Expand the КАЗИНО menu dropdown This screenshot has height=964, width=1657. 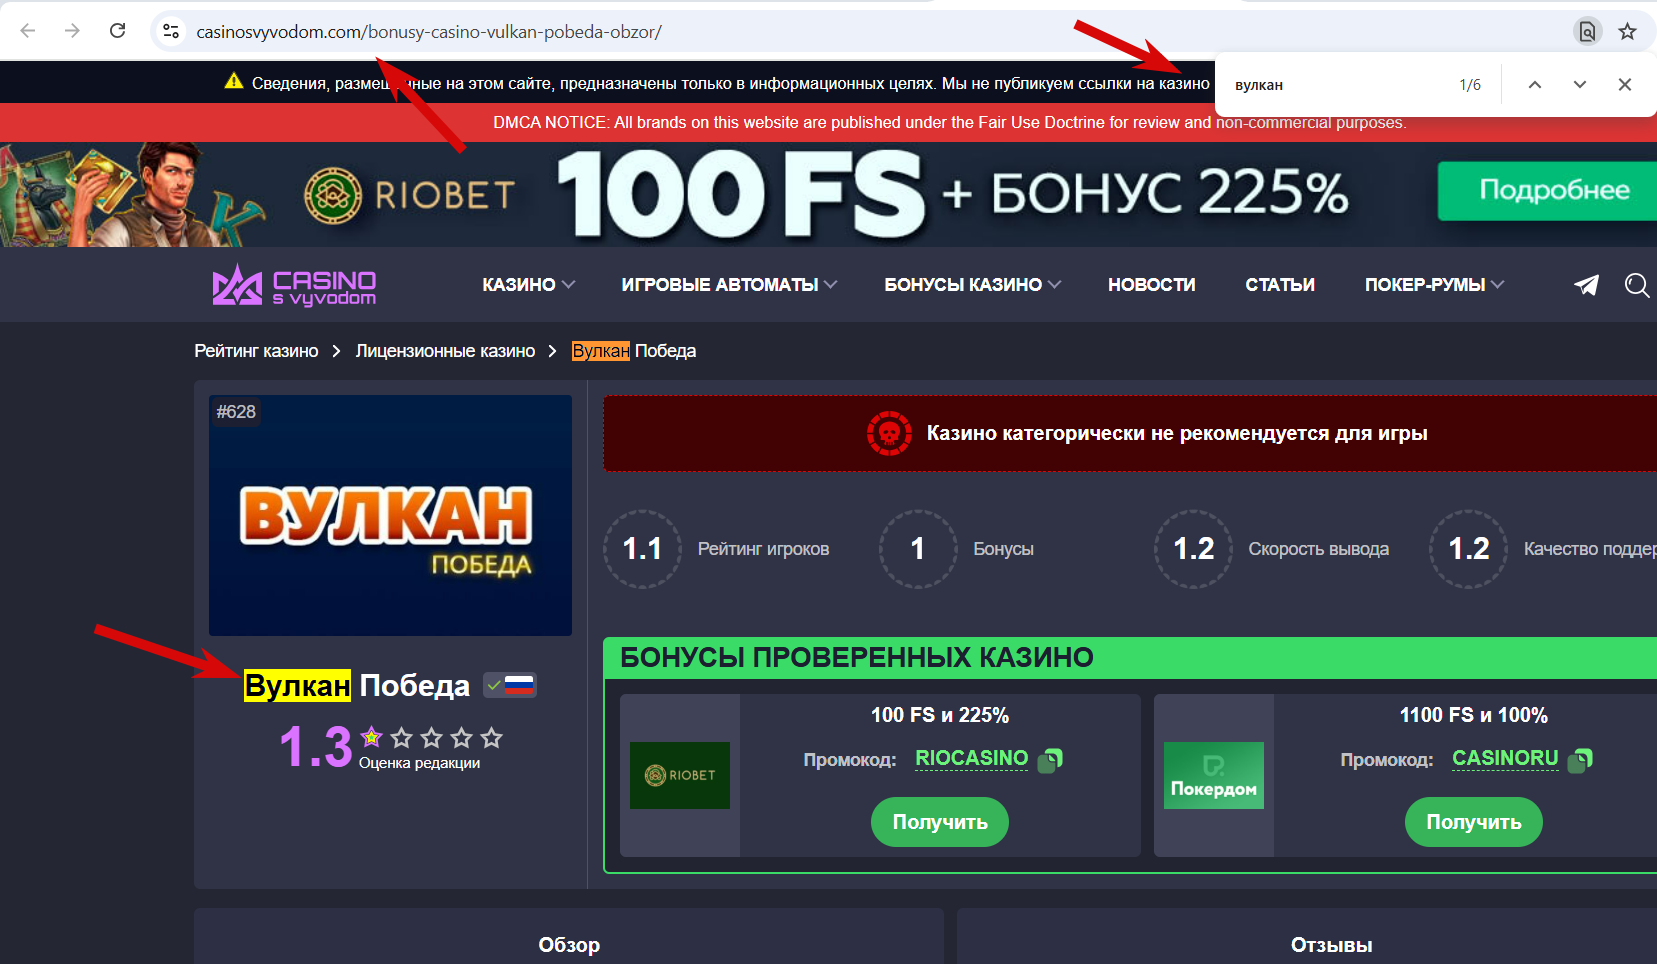(528, 285)
